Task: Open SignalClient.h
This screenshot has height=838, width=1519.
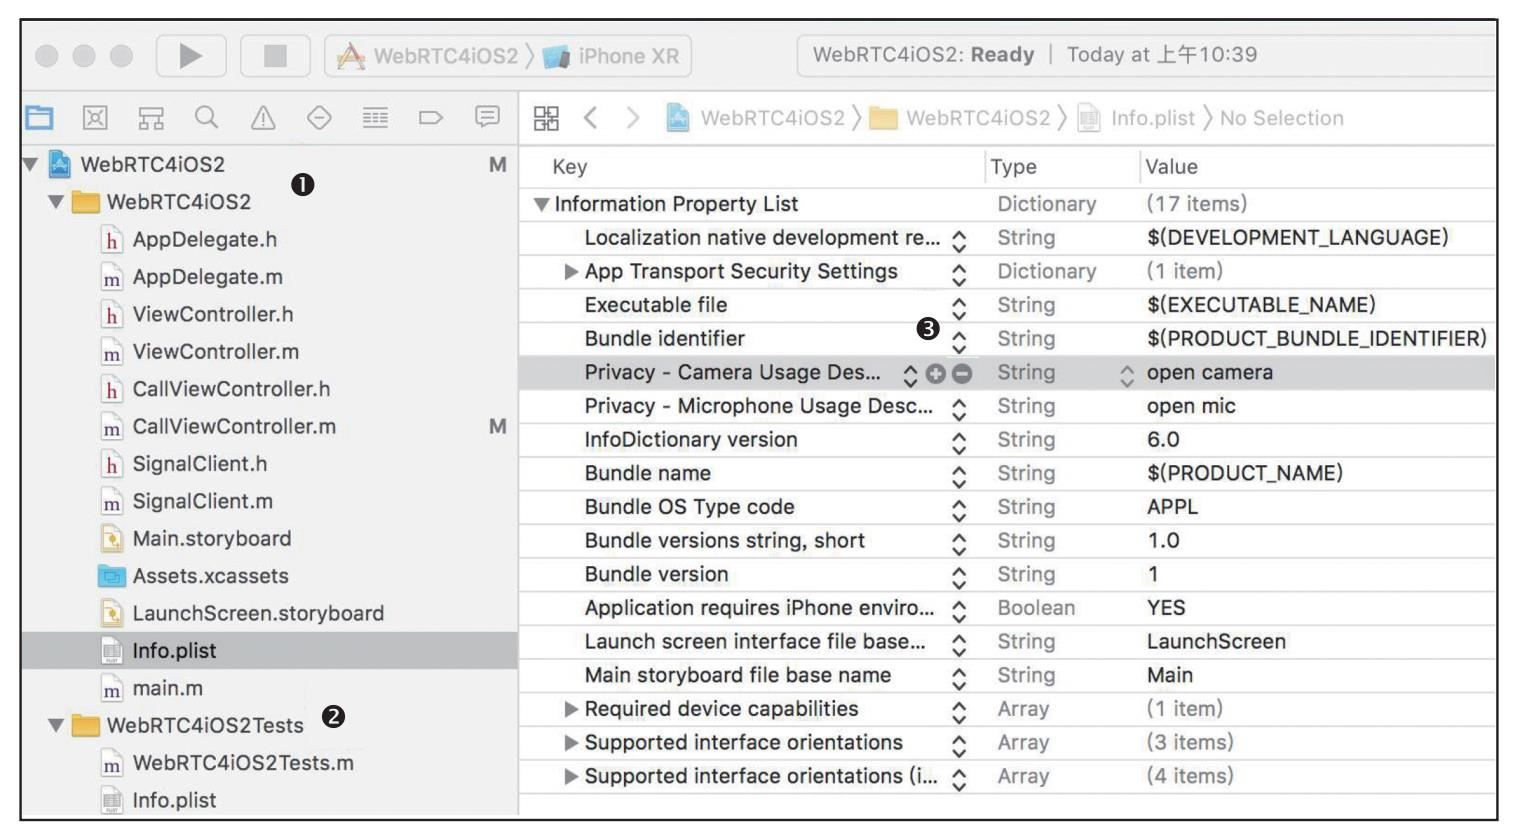Action: point(185,464)
